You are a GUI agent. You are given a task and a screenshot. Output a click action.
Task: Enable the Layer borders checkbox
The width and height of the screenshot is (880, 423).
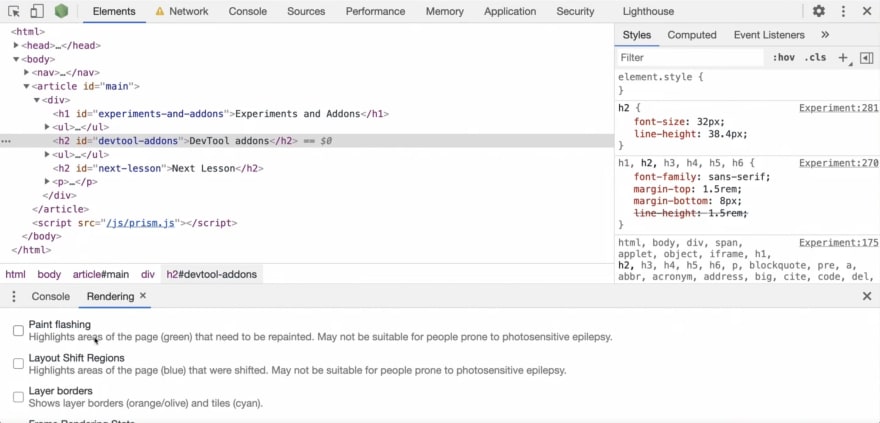pyautogui.click(x=19, y=397)
